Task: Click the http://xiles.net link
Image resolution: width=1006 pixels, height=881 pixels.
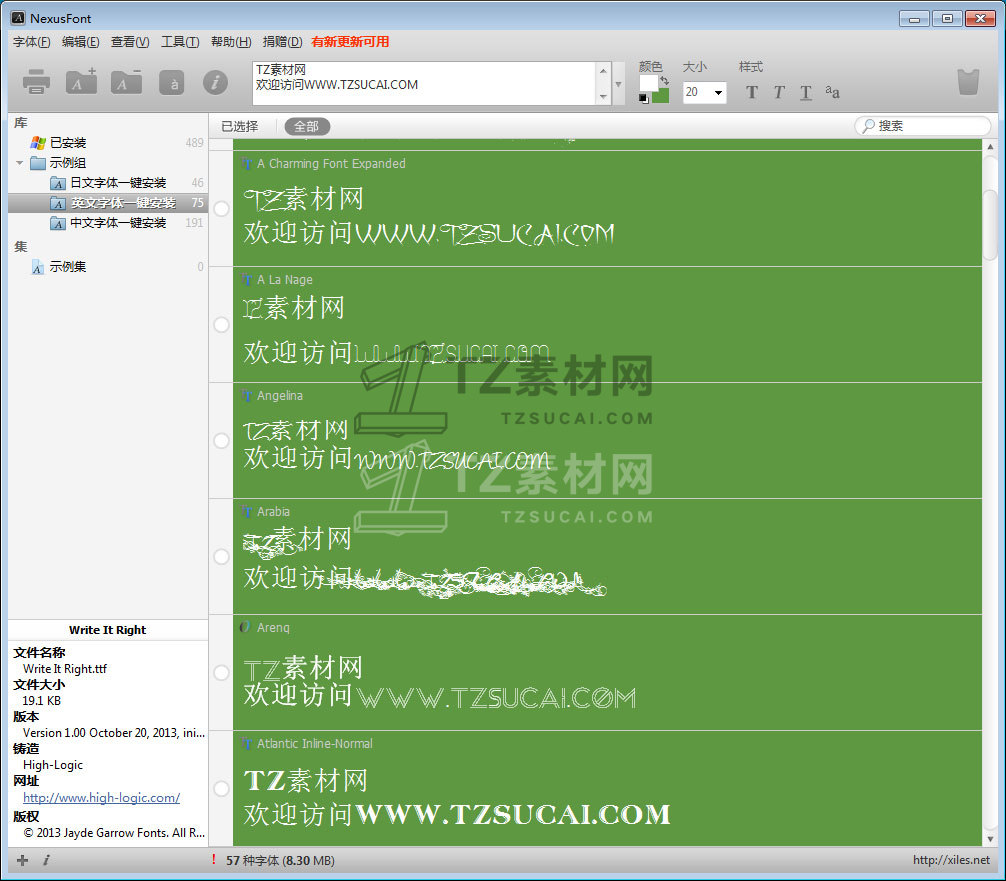Action: pos(951,860)
